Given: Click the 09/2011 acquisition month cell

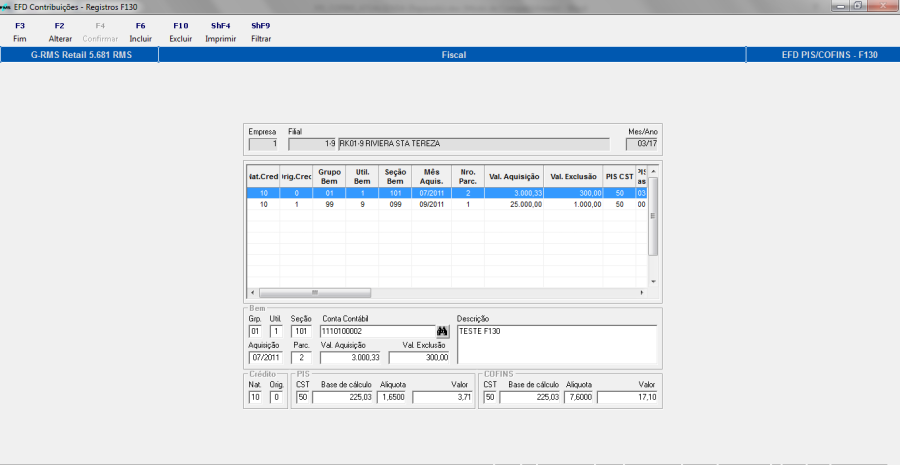Looking at the screenshot, I should coord(432,204).
